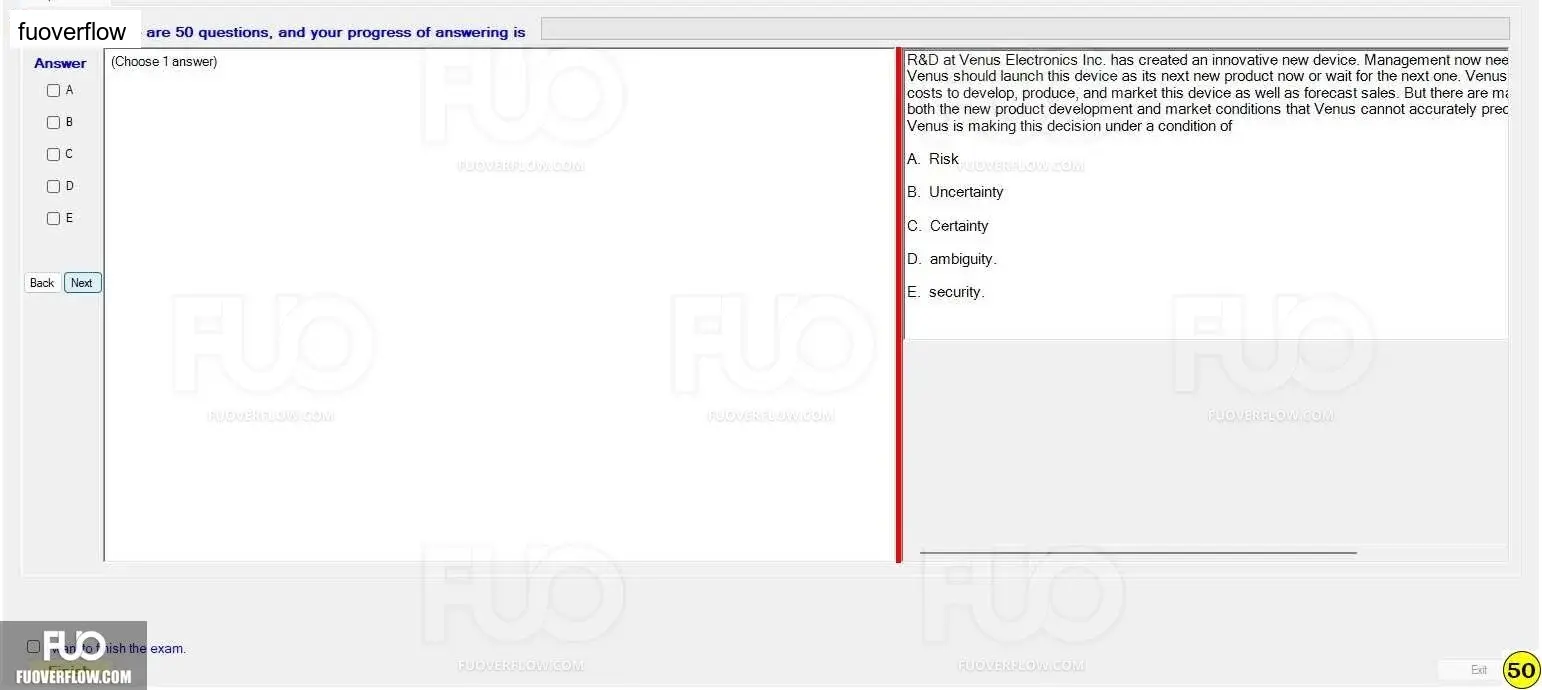Check answer option C checkbox
Image resolution: width=1542 pixels, height=690 pixels.
click(54, 154)
